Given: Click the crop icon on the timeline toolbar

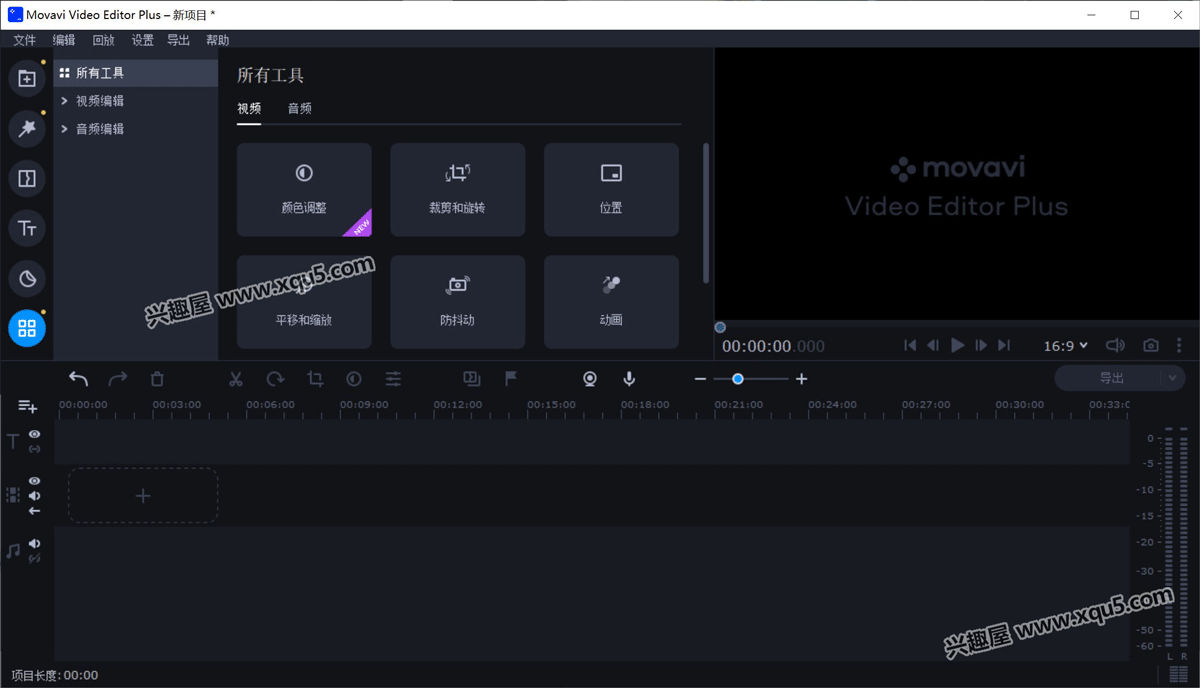Looking at the screenshot, I should pyautogui.click(x=315, y=378).
